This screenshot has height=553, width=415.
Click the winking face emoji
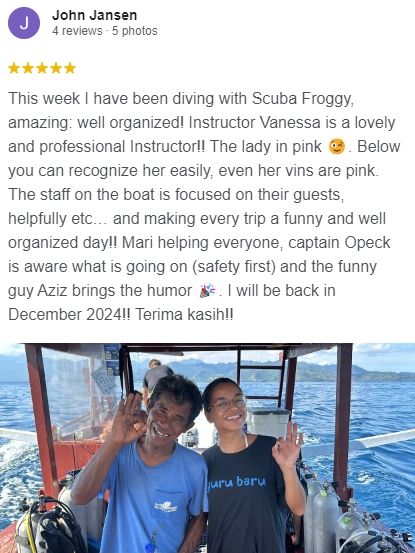336,147
